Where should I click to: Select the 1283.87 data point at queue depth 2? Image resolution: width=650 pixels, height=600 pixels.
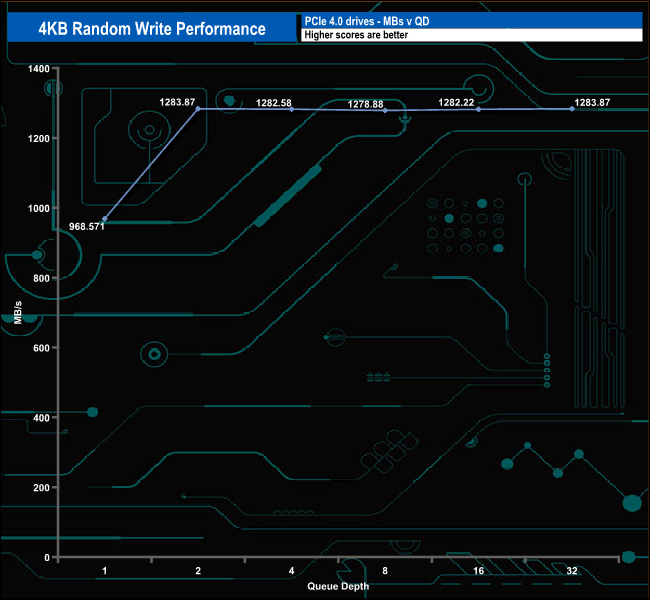tap(198, 108)
